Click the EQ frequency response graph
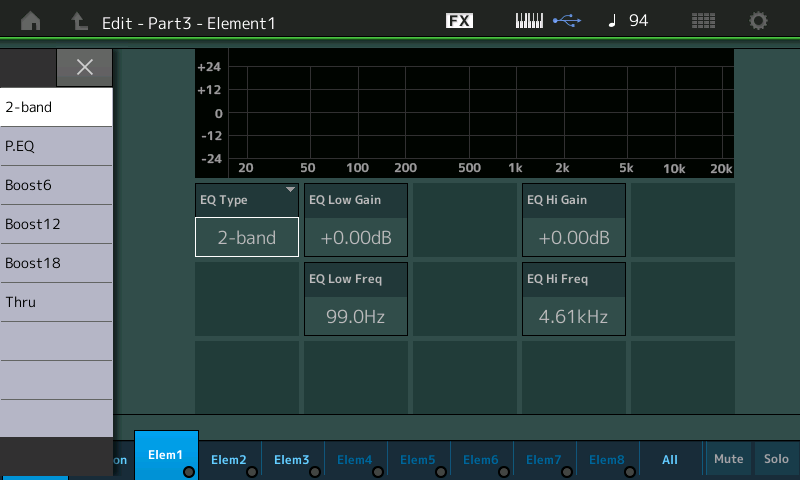Screen dimensions: 800x480 [464, 113]
